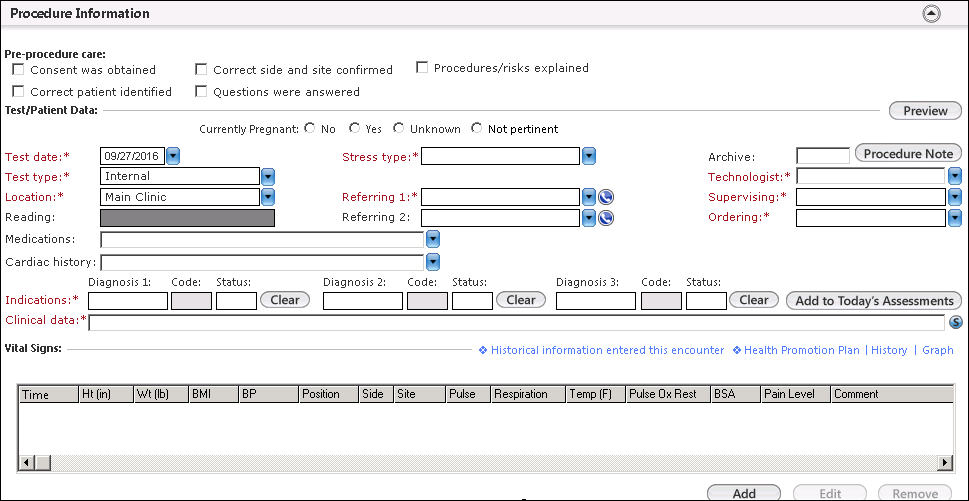
Task: Click the Diagnosis 3 Status field
Action: coord(706,301)
